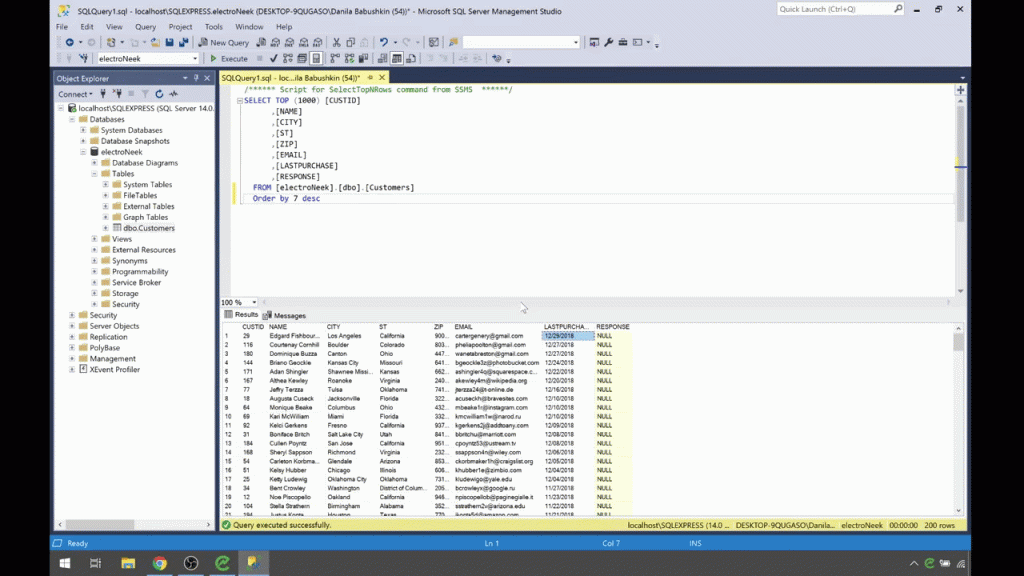
Task: Refresh the Object Explorer tree
Action: coord(159,94)
